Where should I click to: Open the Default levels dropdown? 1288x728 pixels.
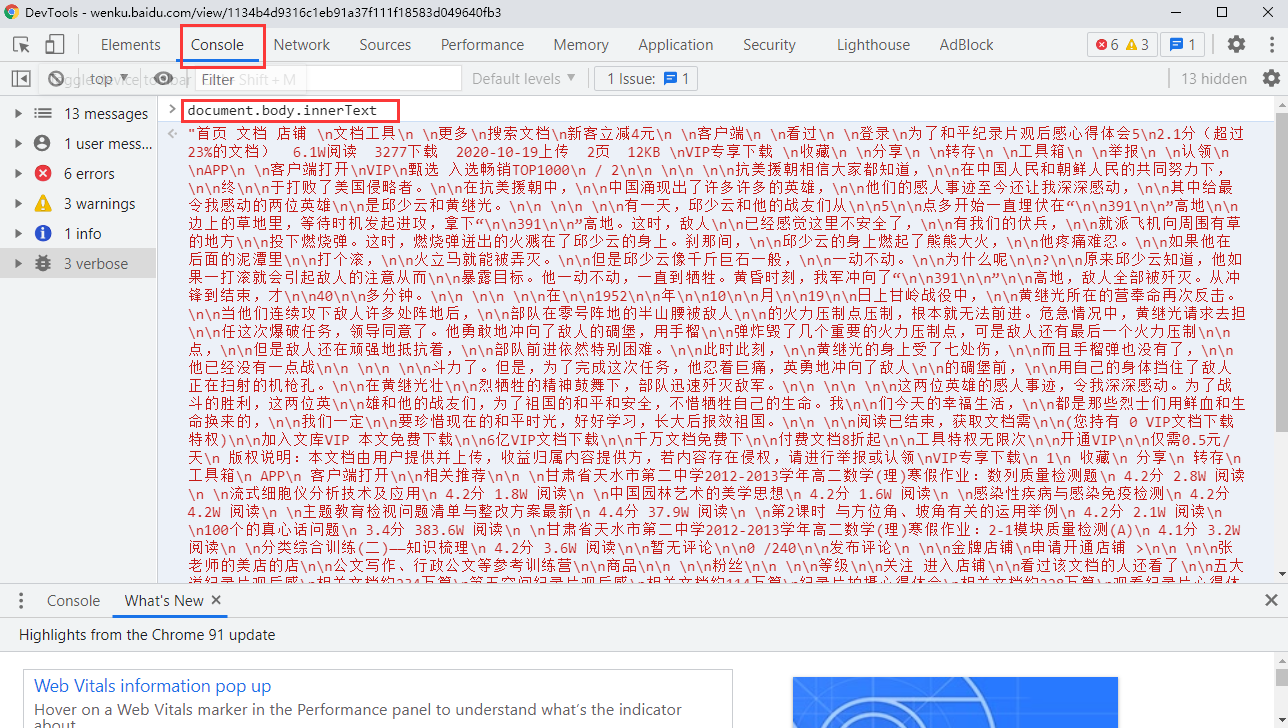(524, 79)
